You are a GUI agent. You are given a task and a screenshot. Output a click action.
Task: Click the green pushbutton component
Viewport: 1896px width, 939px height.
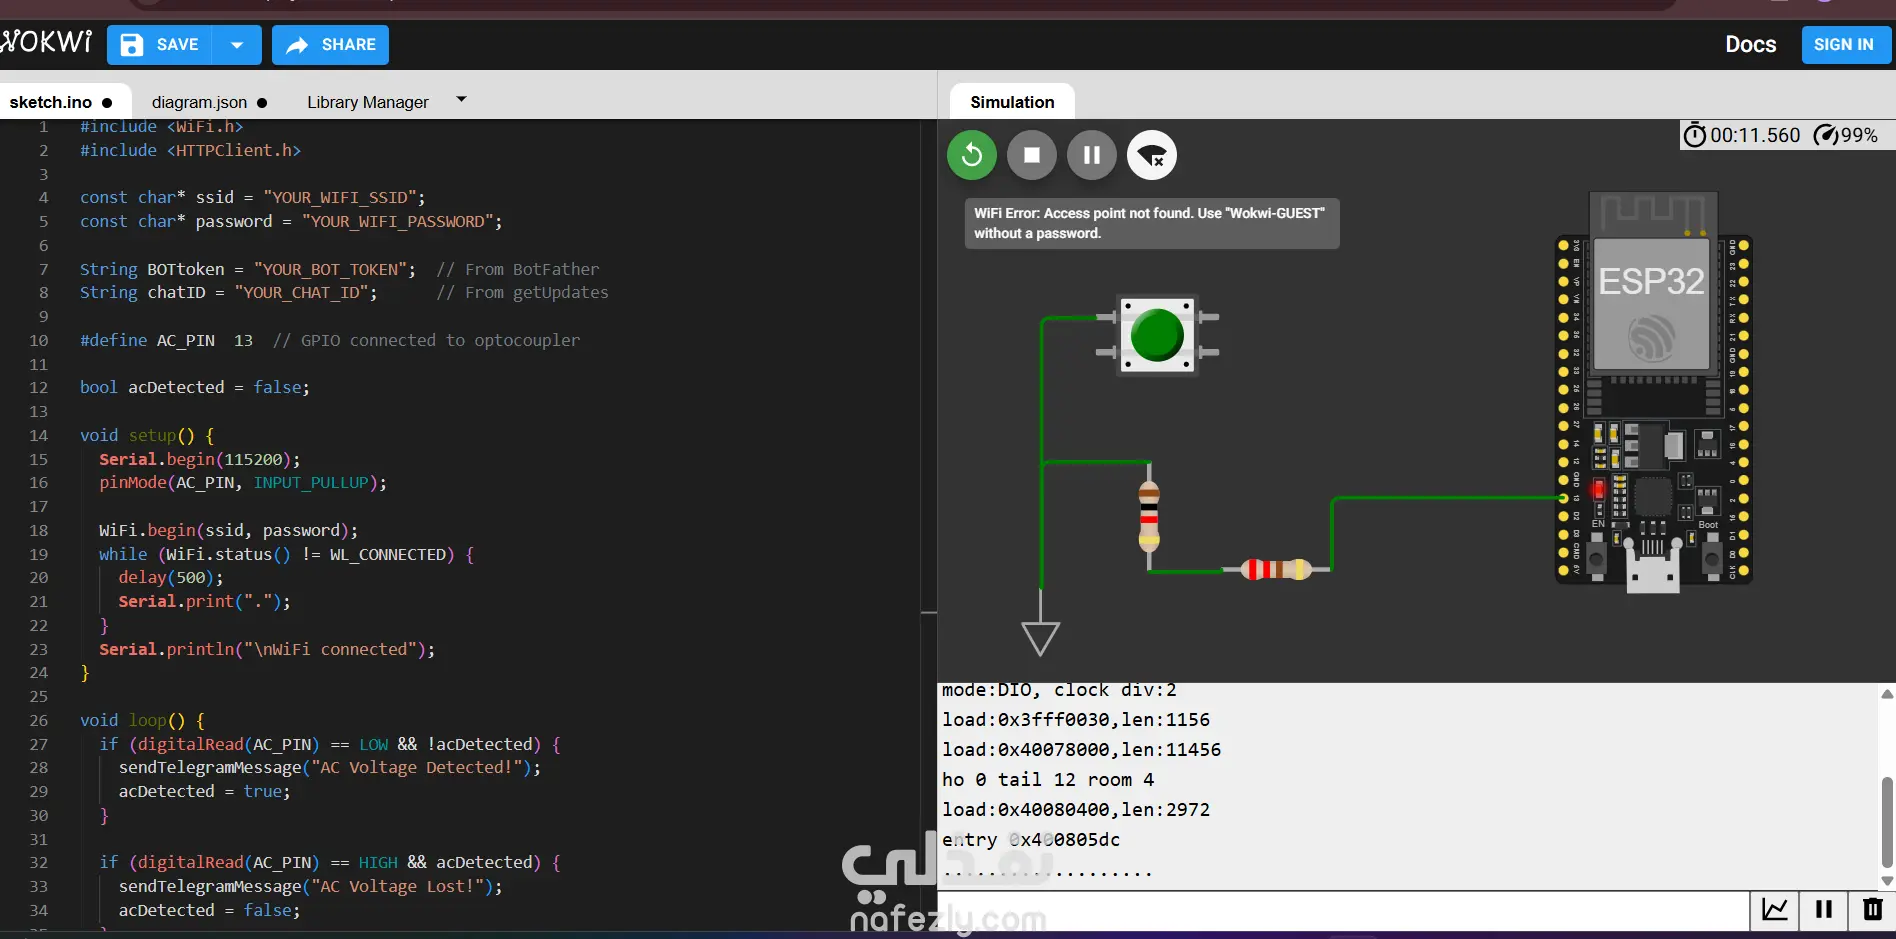coord(1157,335)
